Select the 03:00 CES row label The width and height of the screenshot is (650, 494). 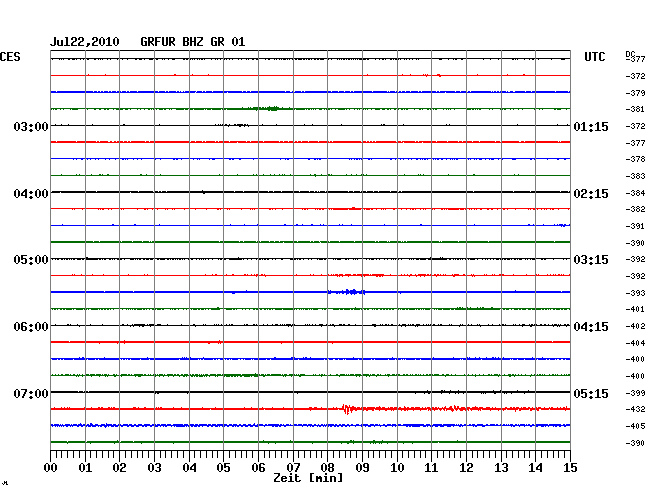(31, 126)
